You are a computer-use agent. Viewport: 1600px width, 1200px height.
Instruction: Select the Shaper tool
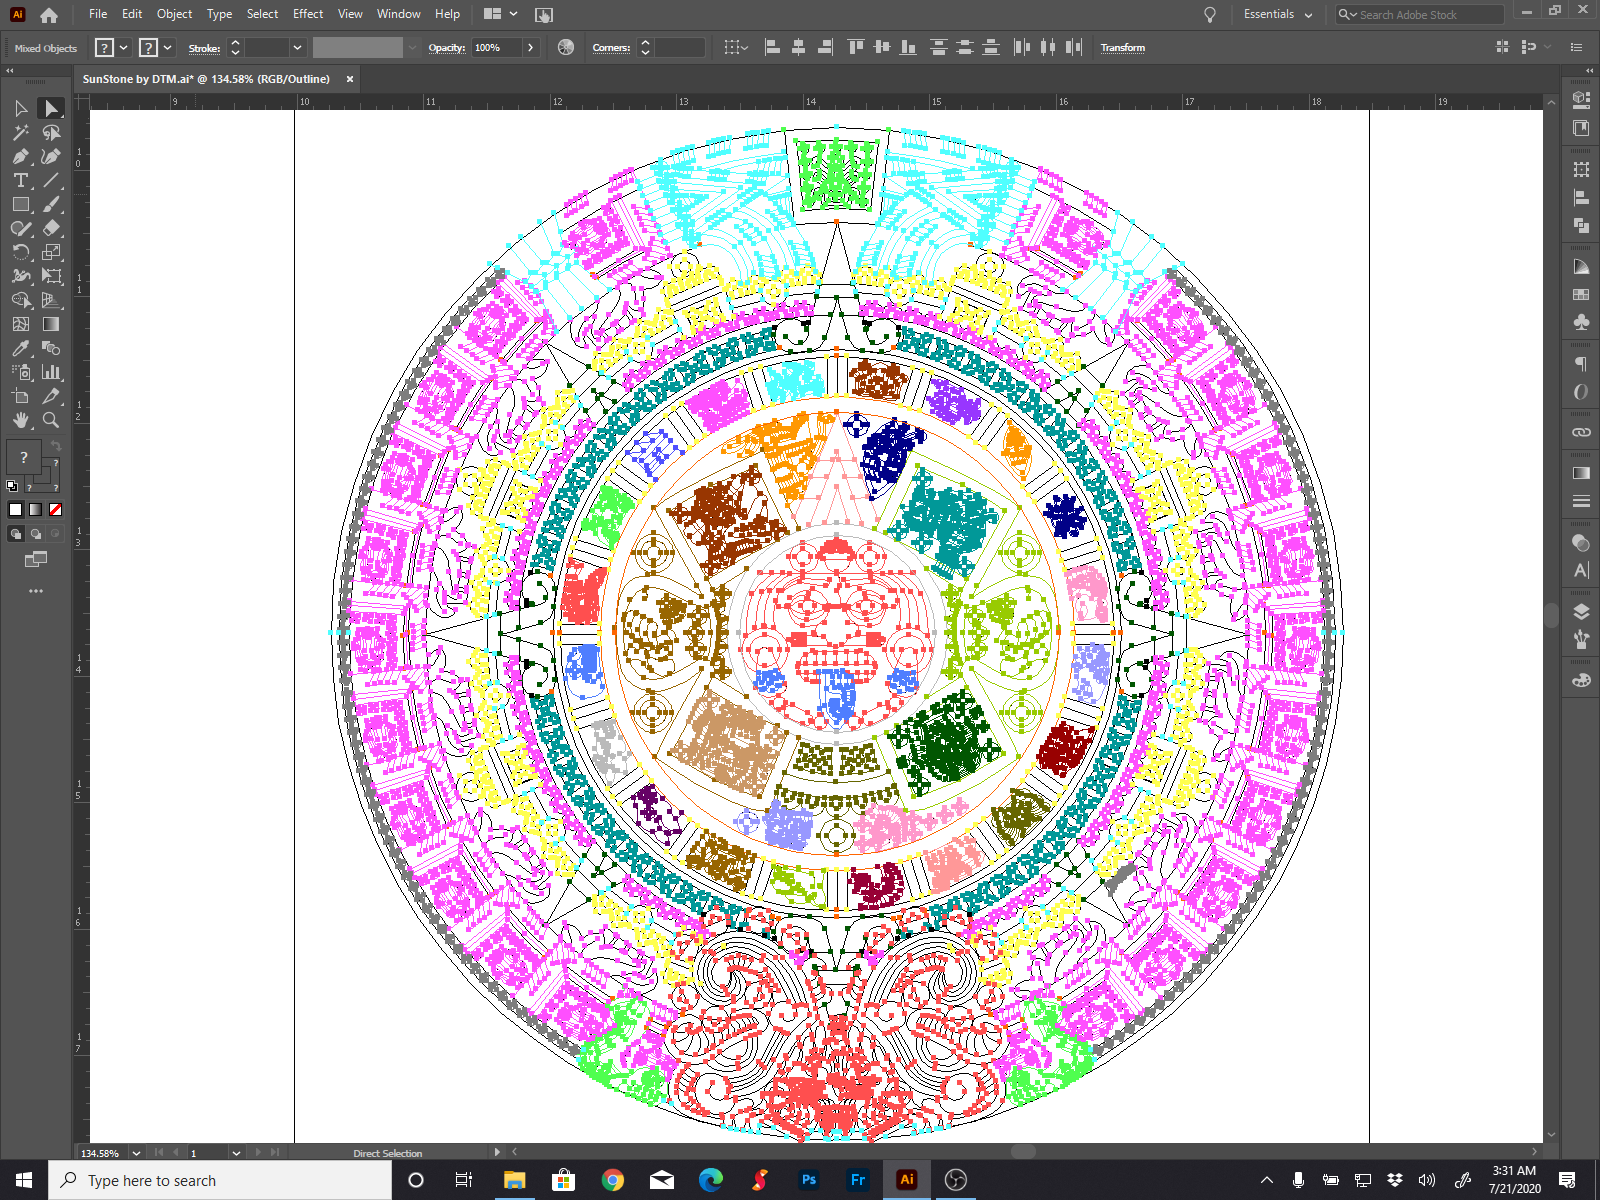(21, 228)
